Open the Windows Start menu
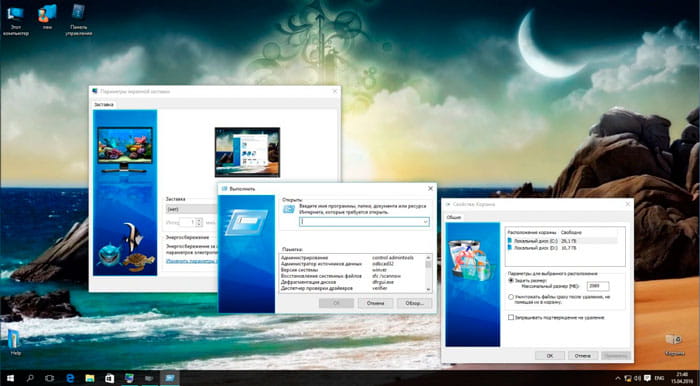Image resolution: width=700 pixels, height=386 pixels. coord(10,378)
